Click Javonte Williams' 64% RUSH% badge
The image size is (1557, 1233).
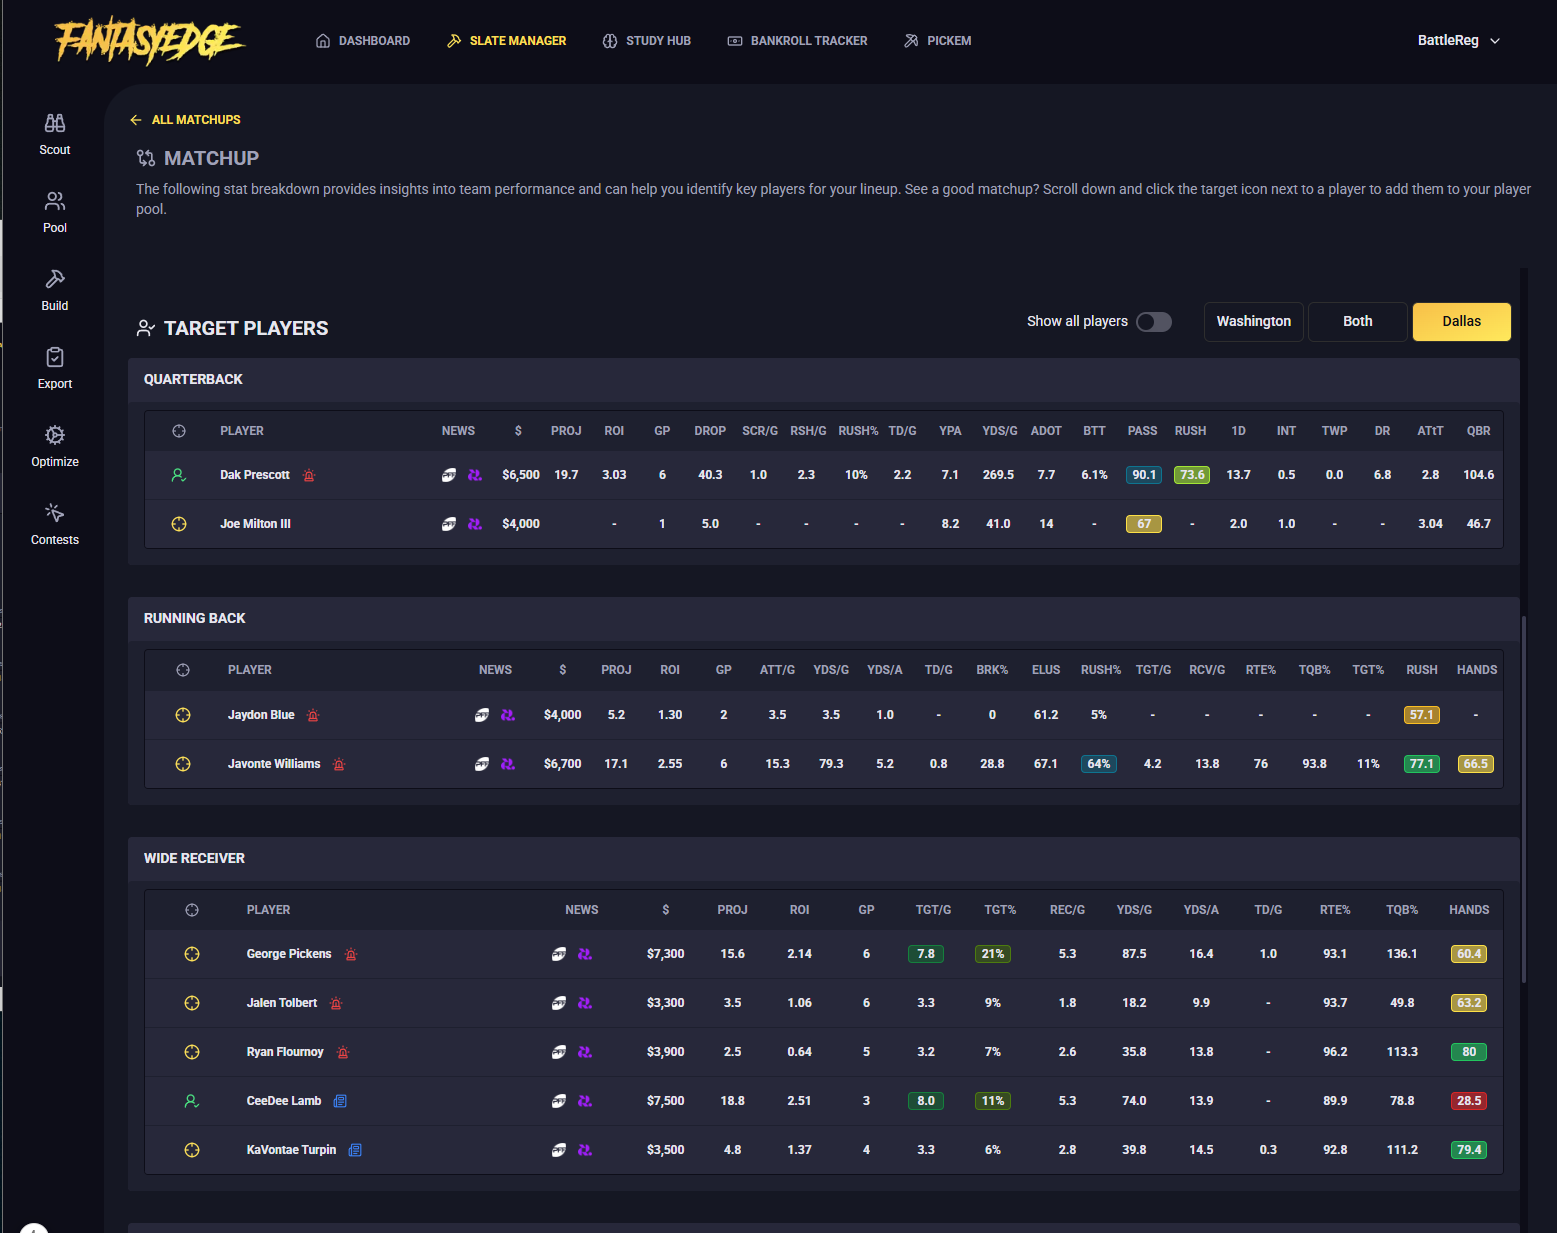click(1099, 764)
